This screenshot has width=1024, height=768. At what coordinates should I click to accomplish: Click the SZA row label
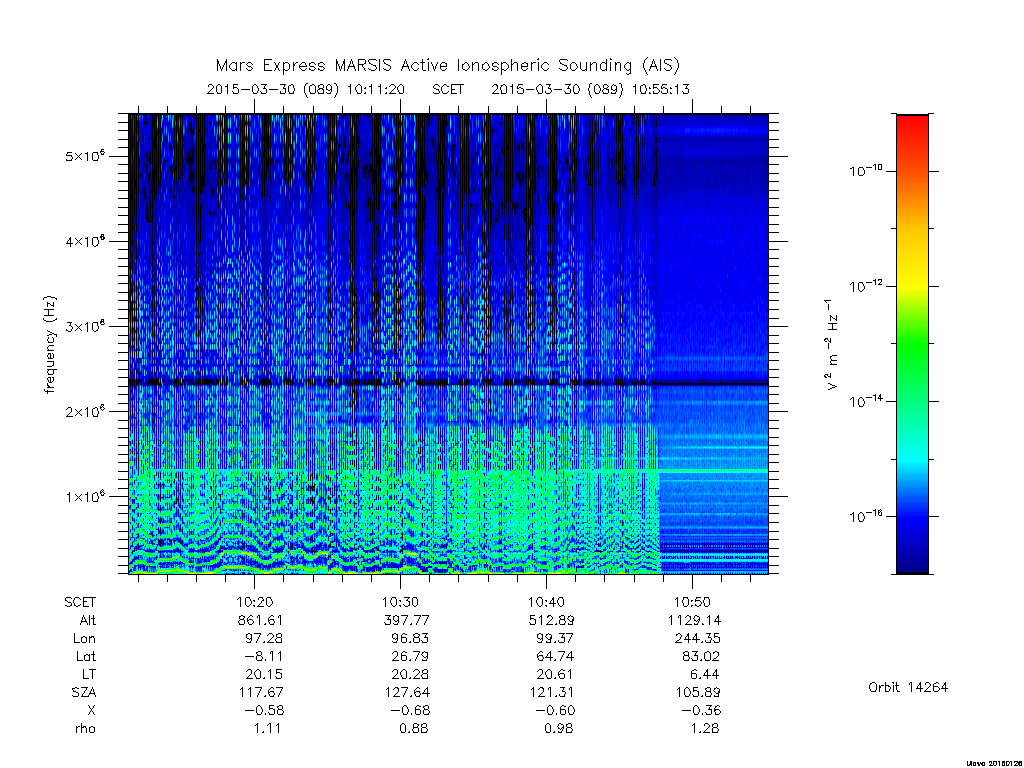[84, 692]
